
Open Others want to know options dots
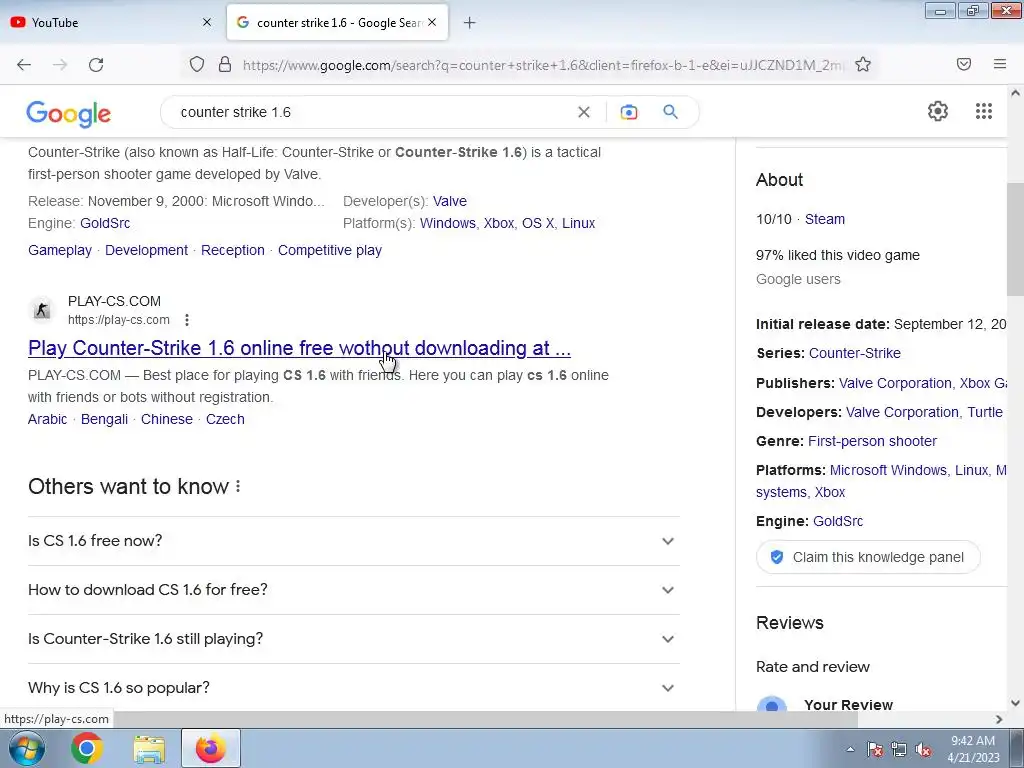coord(238,487)
